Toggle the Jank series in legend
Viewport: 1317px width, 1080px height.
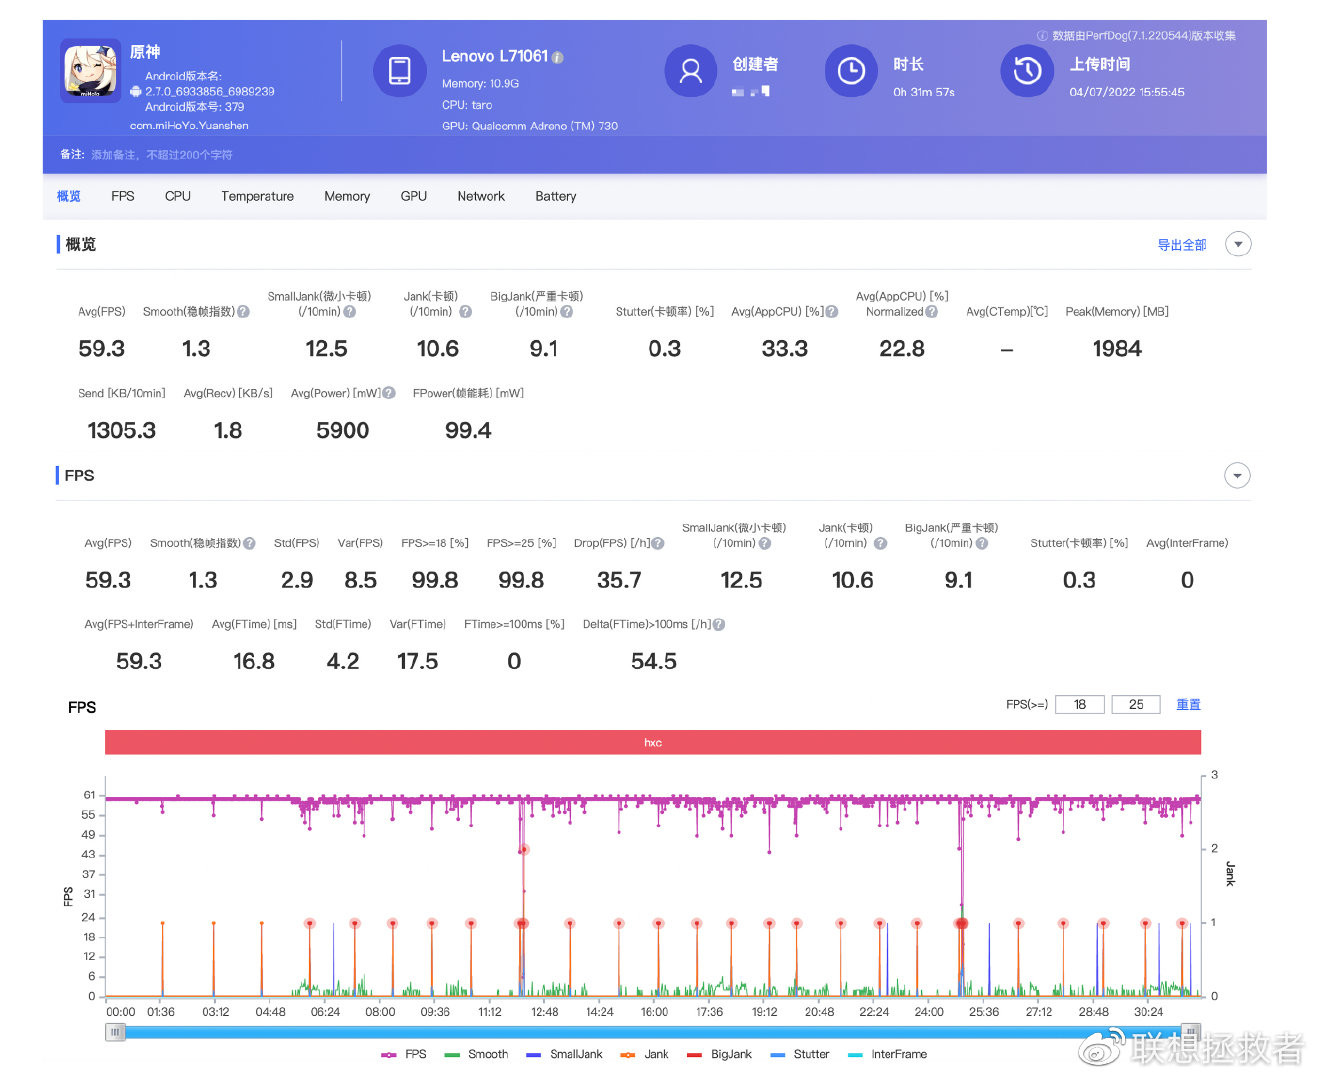point(644,1054)
